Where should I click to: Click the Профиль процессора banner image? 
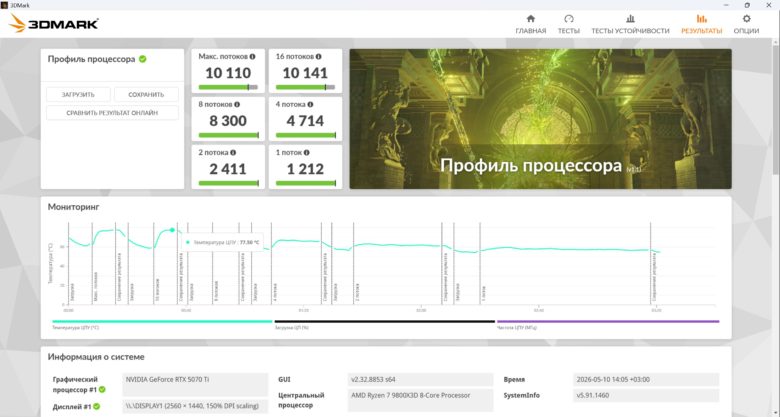click(x=540, y=118)
